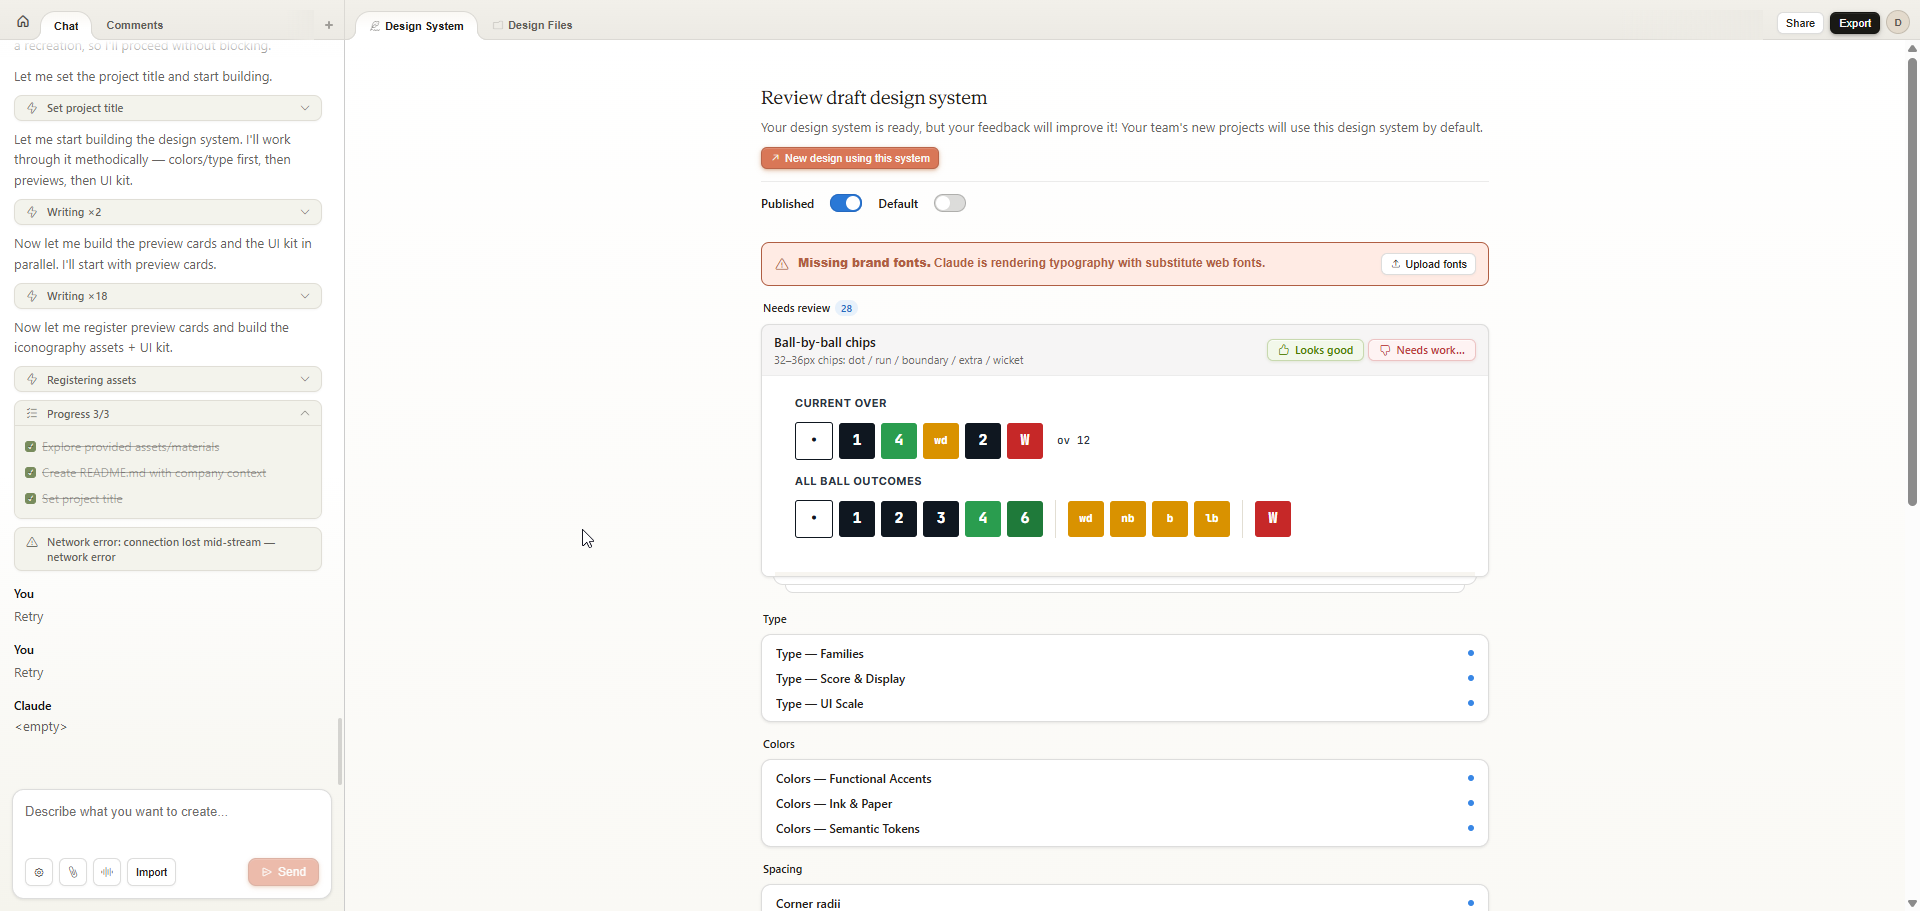Collapse the Progress 3/3 list
The width and height of the screenshot is (1920, 911).
click(305, 414)
